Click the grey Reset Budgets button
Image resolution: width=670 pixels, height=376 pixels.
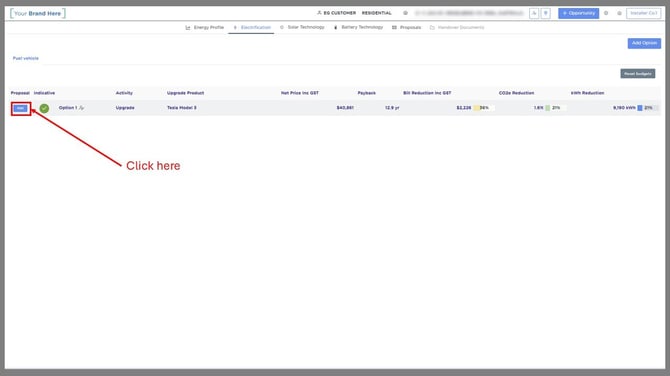[638, 73]
